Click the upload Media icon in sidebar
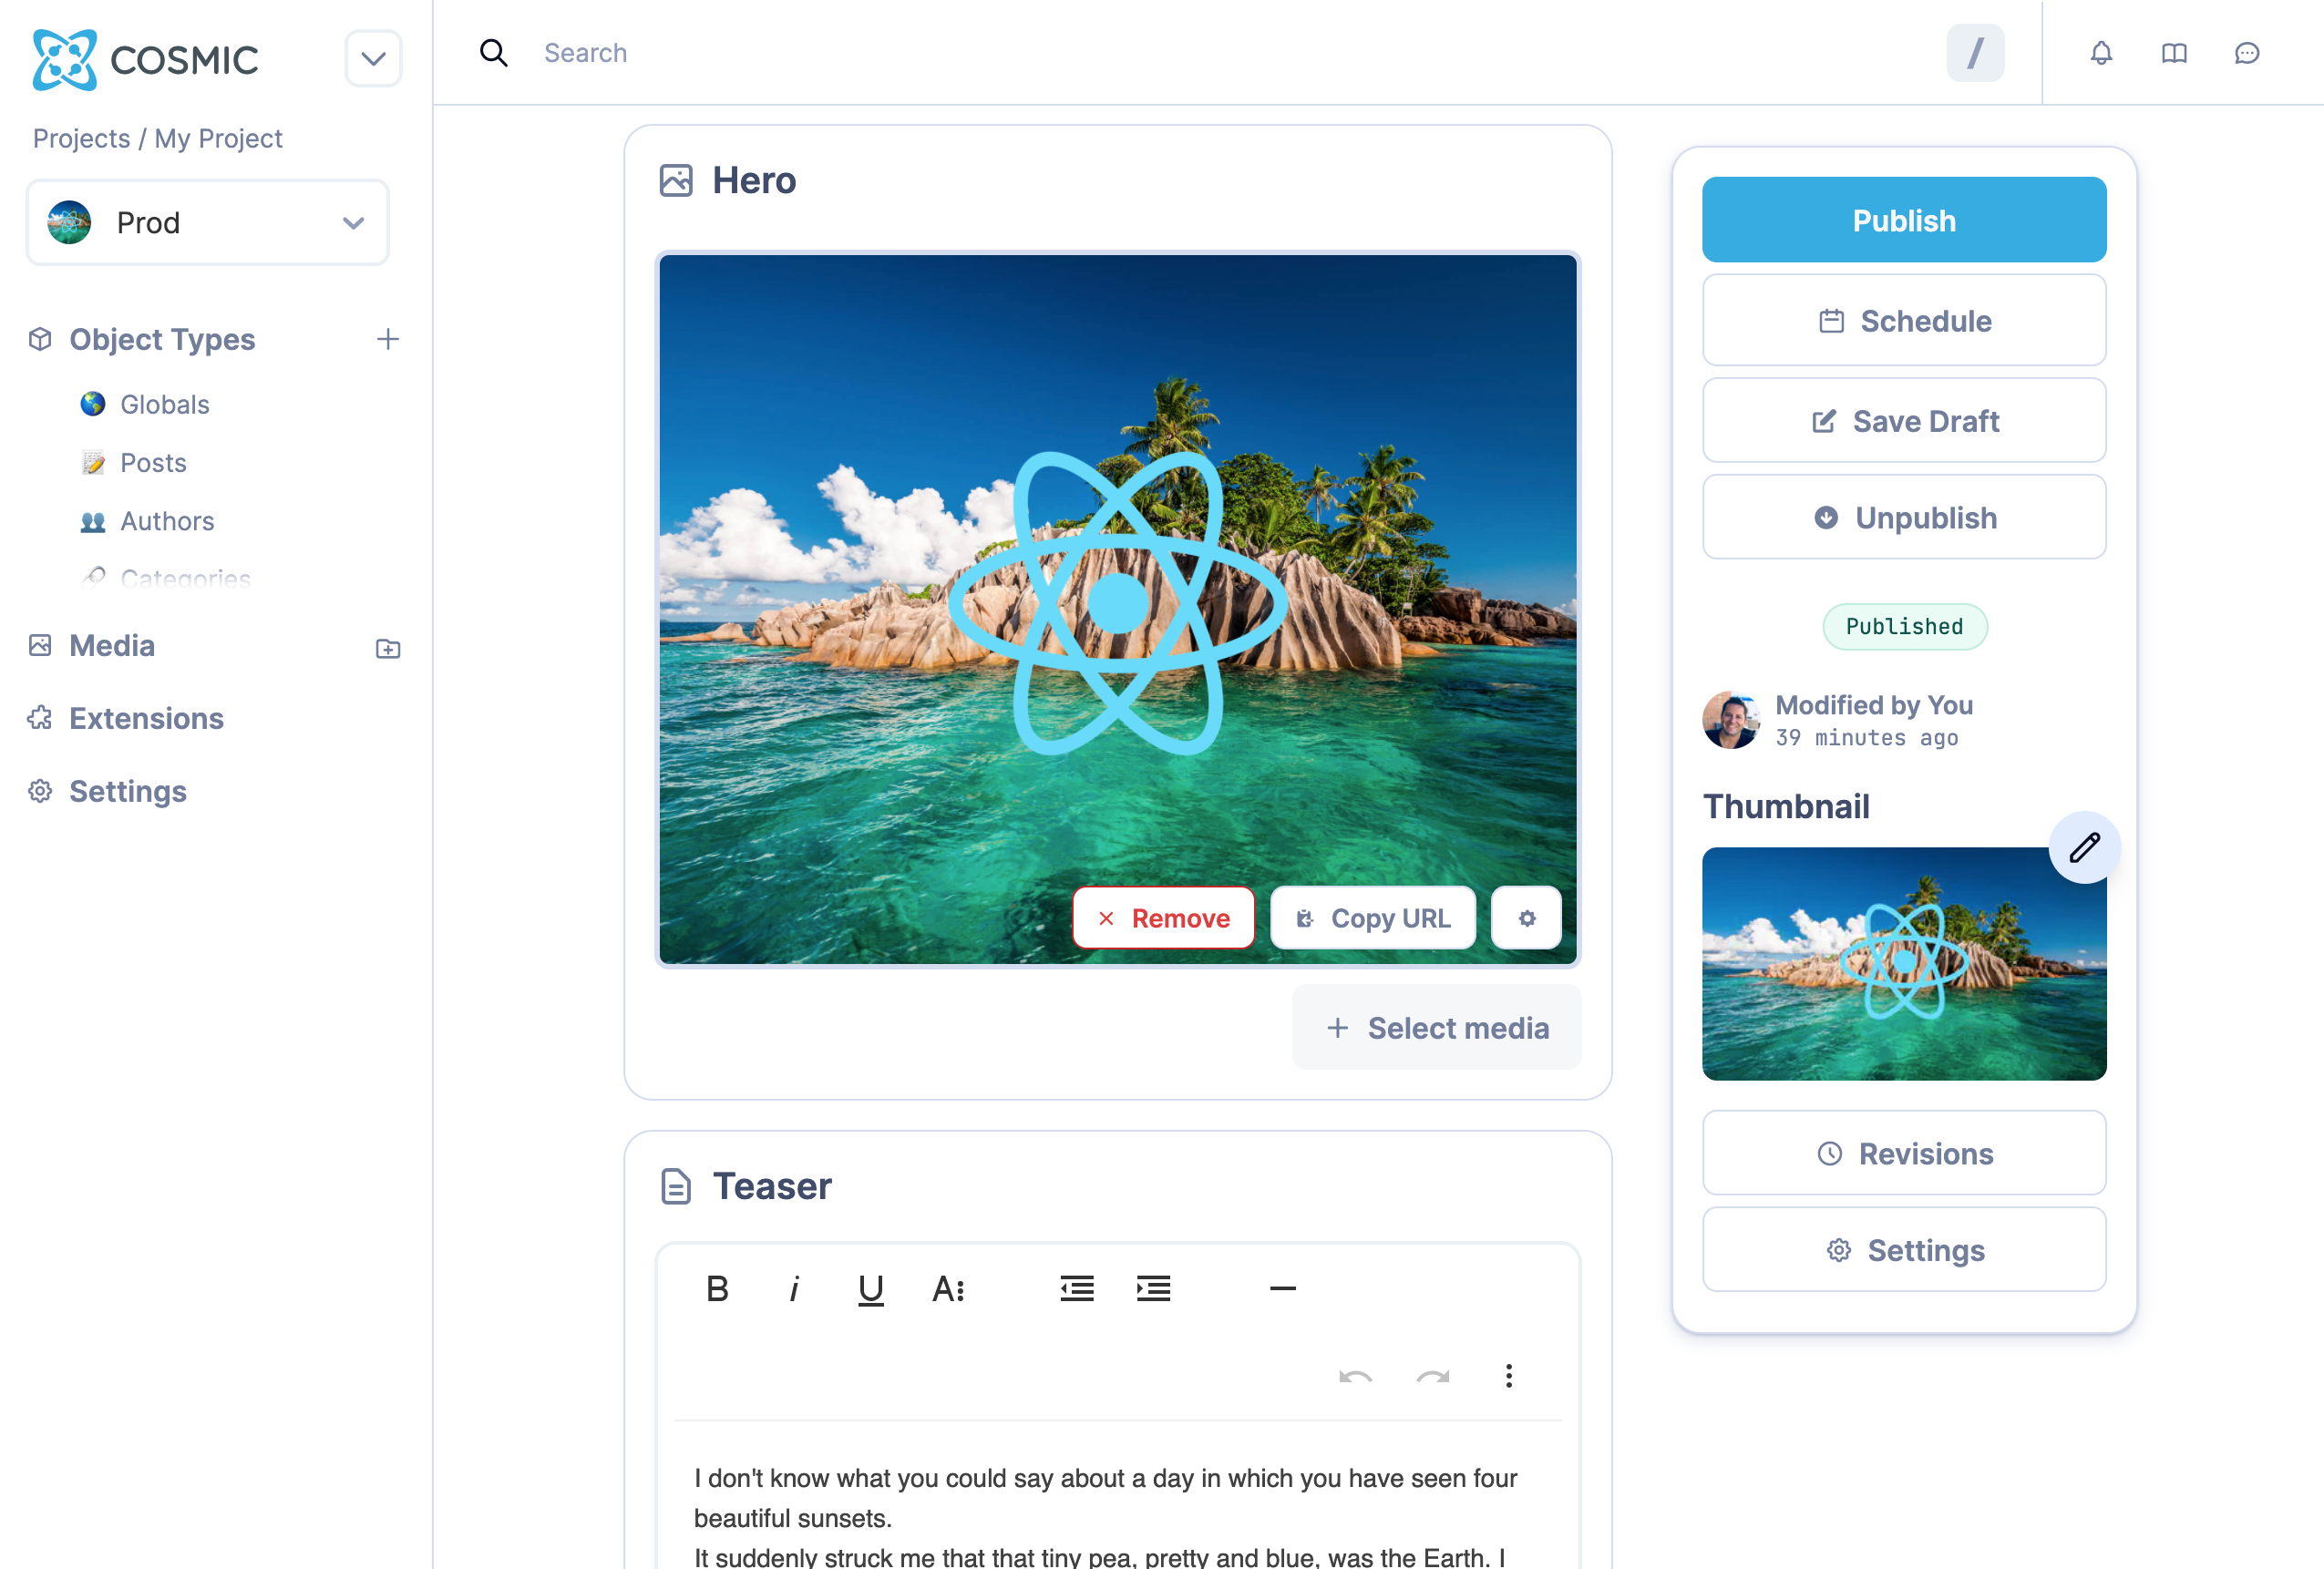Image resolution: width=2324 pixels, height=1569 pixels. (387, 648)
